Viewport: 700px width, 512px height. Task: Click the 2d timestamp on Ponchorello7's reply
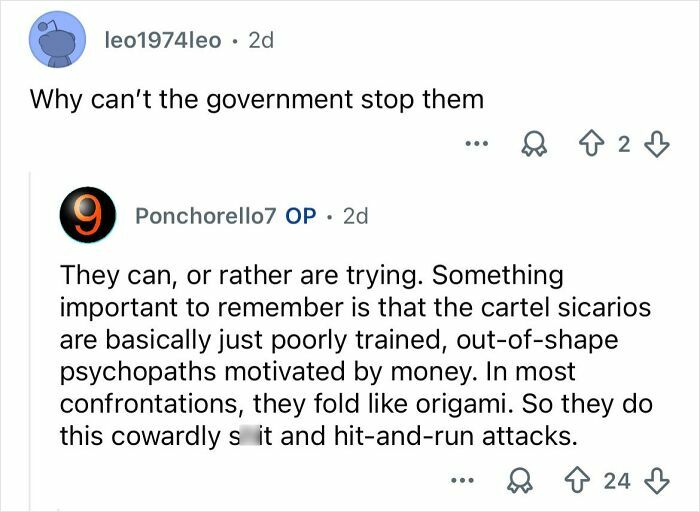[355, 215]
